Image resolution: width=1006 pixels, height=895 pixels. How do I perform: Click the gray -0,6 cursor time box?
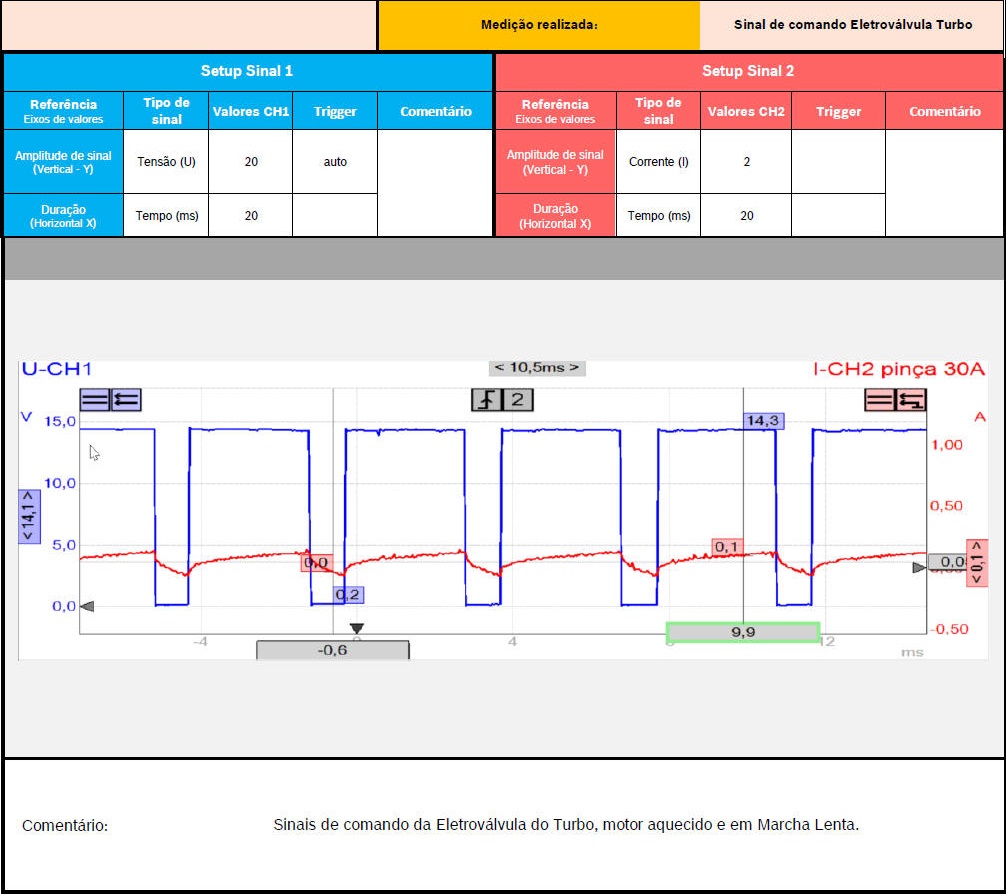point(332,650)
